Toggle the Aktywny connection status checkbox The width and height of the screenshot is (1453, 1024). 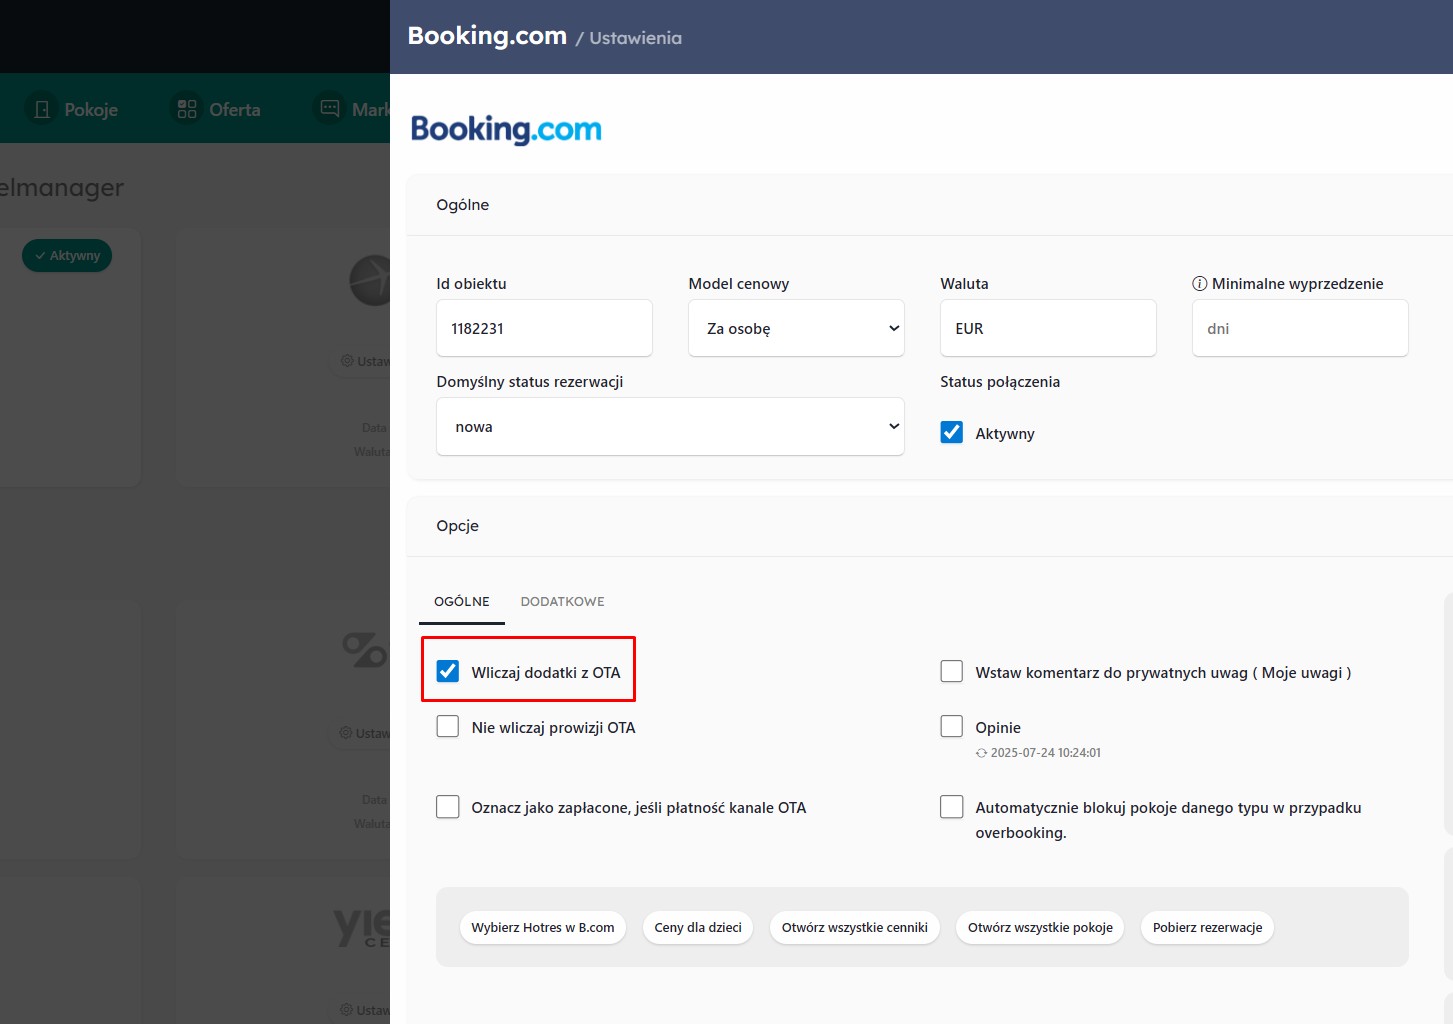point(952,432)
